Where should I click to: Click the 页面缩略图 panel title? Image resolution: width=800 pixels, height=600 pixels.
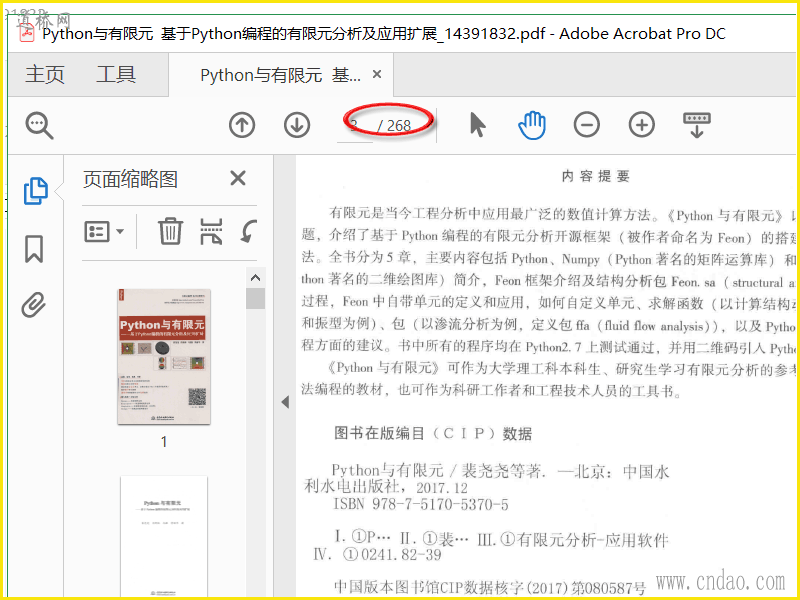tap(130, 179)
